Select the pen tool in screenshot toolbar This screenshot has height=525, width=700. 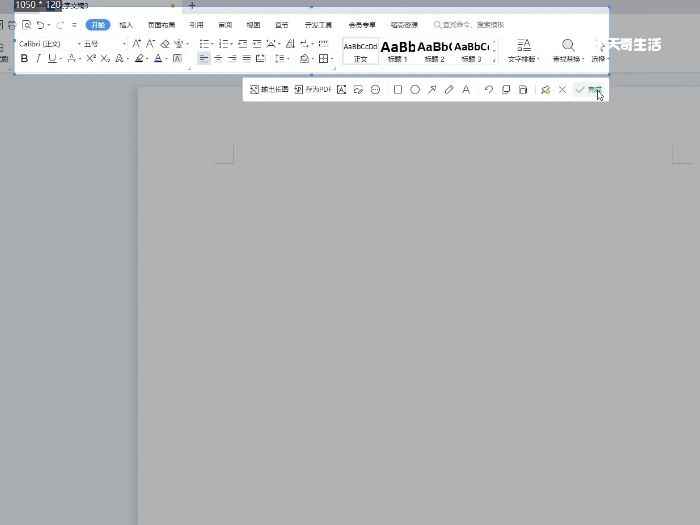tap(449, 90)
